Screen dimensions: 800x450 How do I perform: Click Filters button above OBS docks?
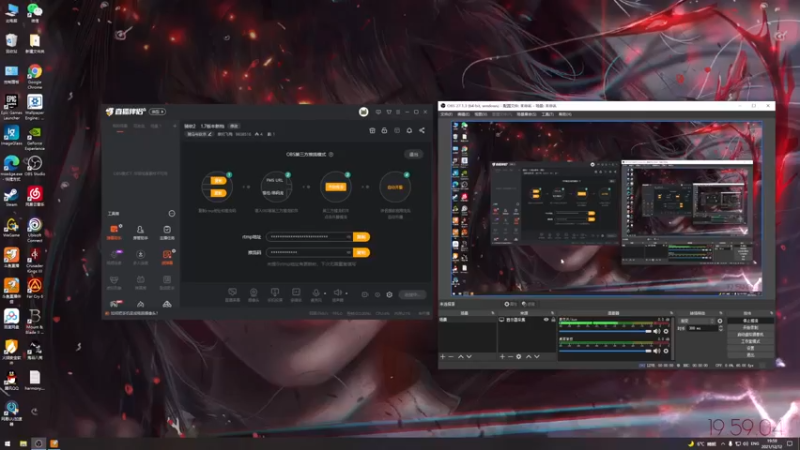(528, 304)
